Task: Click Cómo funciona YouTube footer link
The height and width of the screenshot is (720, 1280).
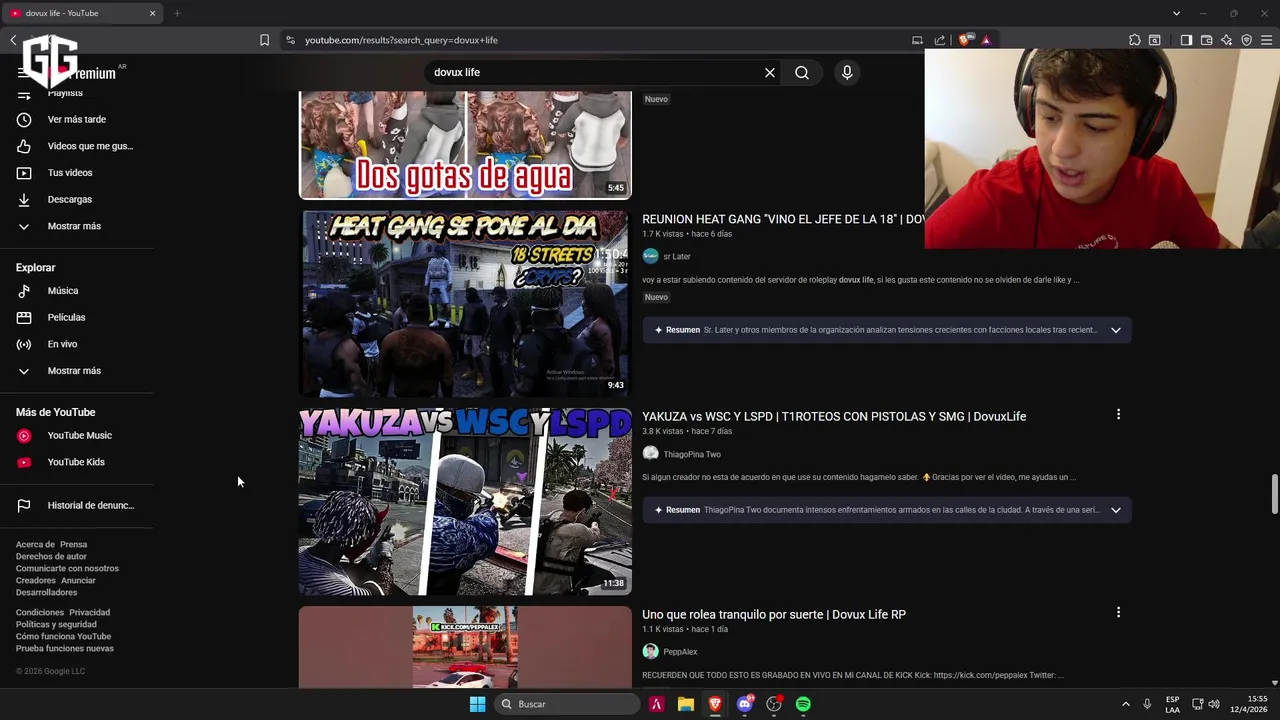Action: coord(63,637)
